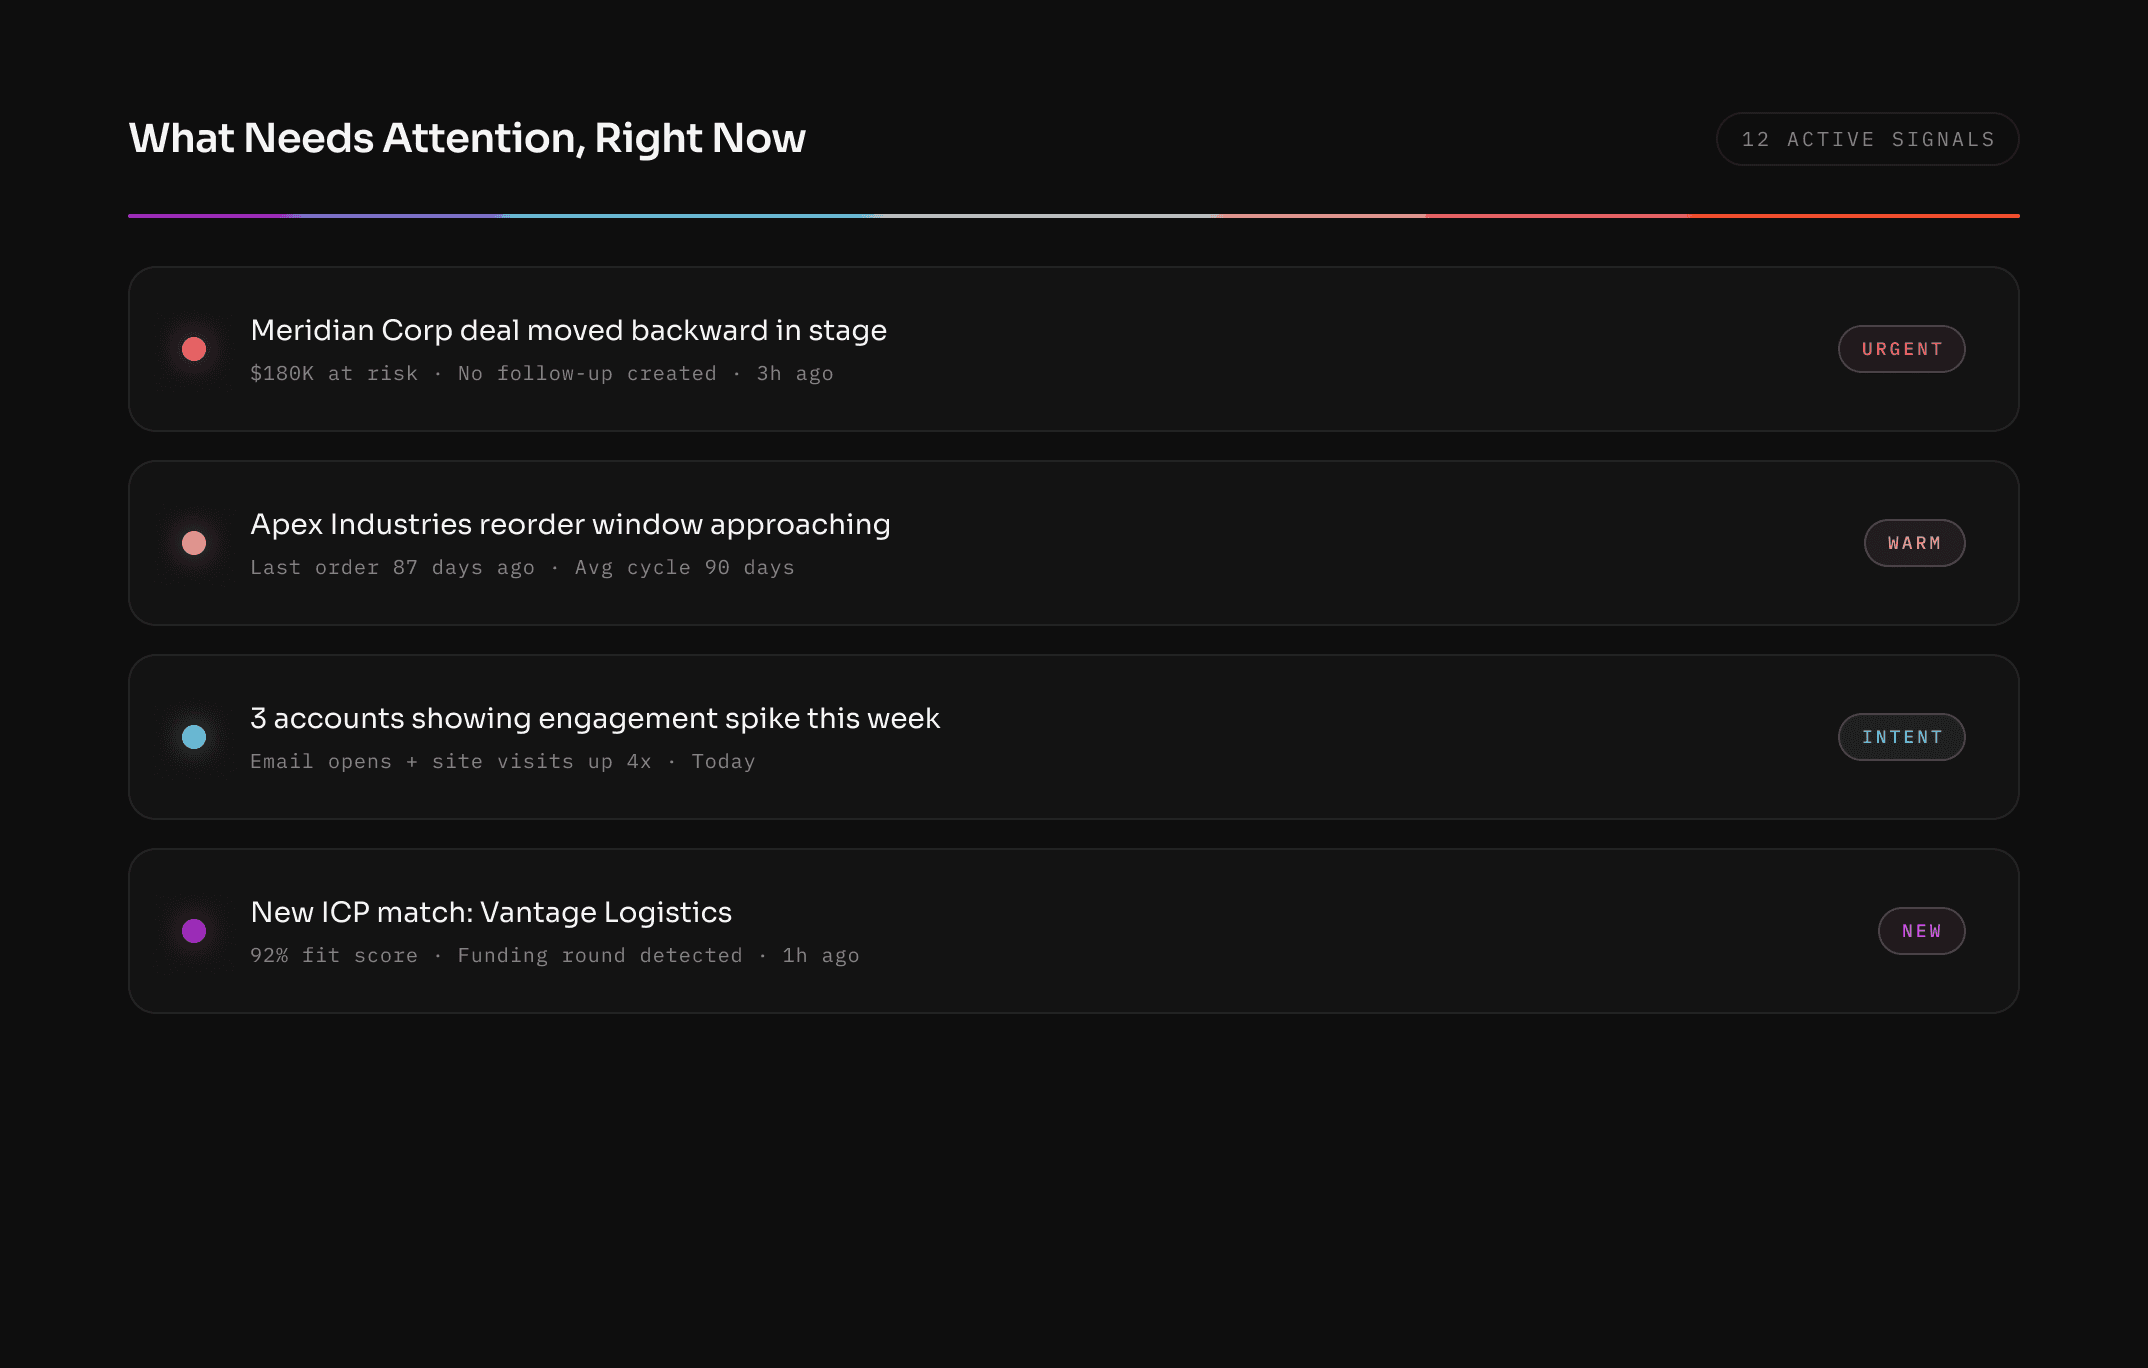Click empty area of Meridian Corp card

[1350, 349]
